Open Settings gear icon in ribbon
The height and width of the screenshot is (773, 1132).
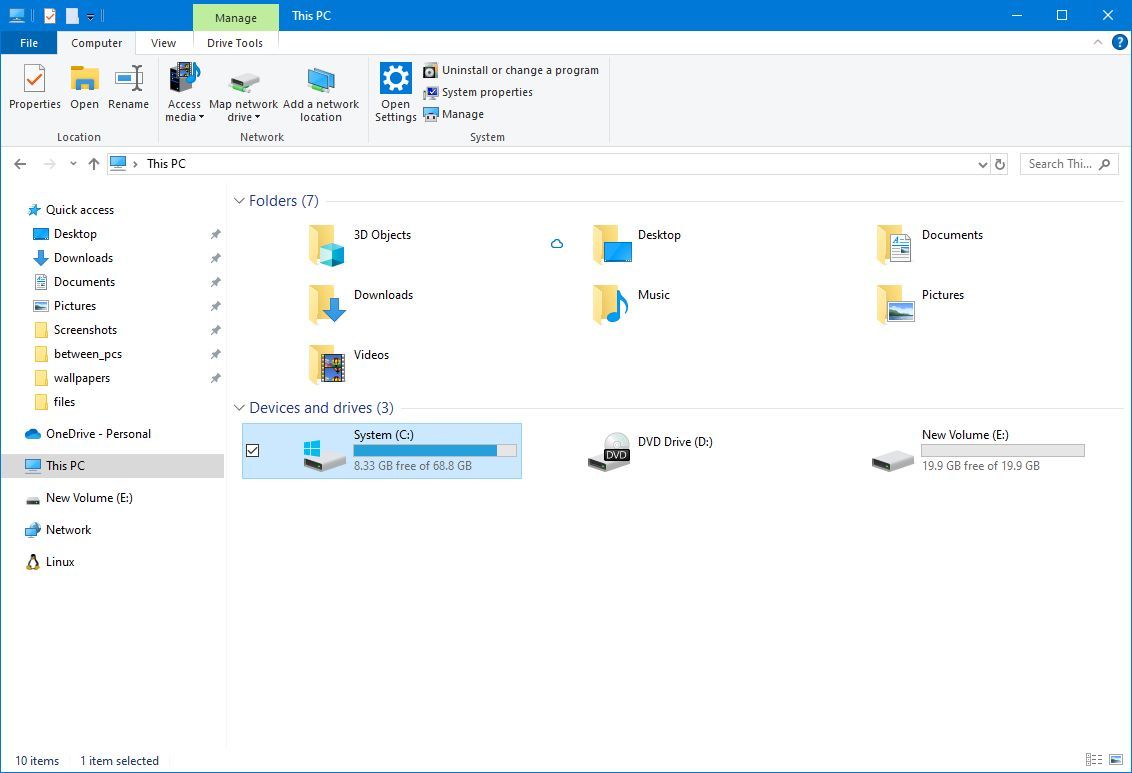(x=396, y=78)
